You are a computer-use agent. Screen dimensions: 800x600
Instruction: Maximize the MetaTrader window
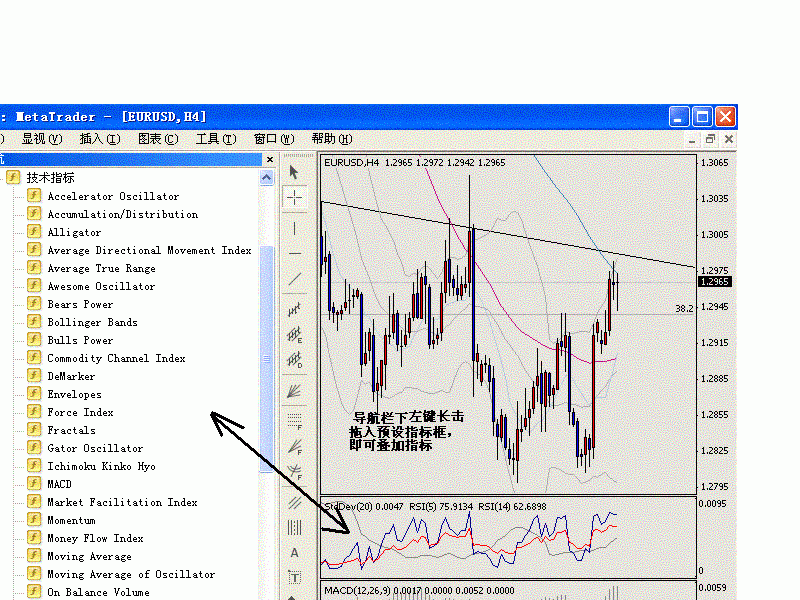(x=702, y=117)
